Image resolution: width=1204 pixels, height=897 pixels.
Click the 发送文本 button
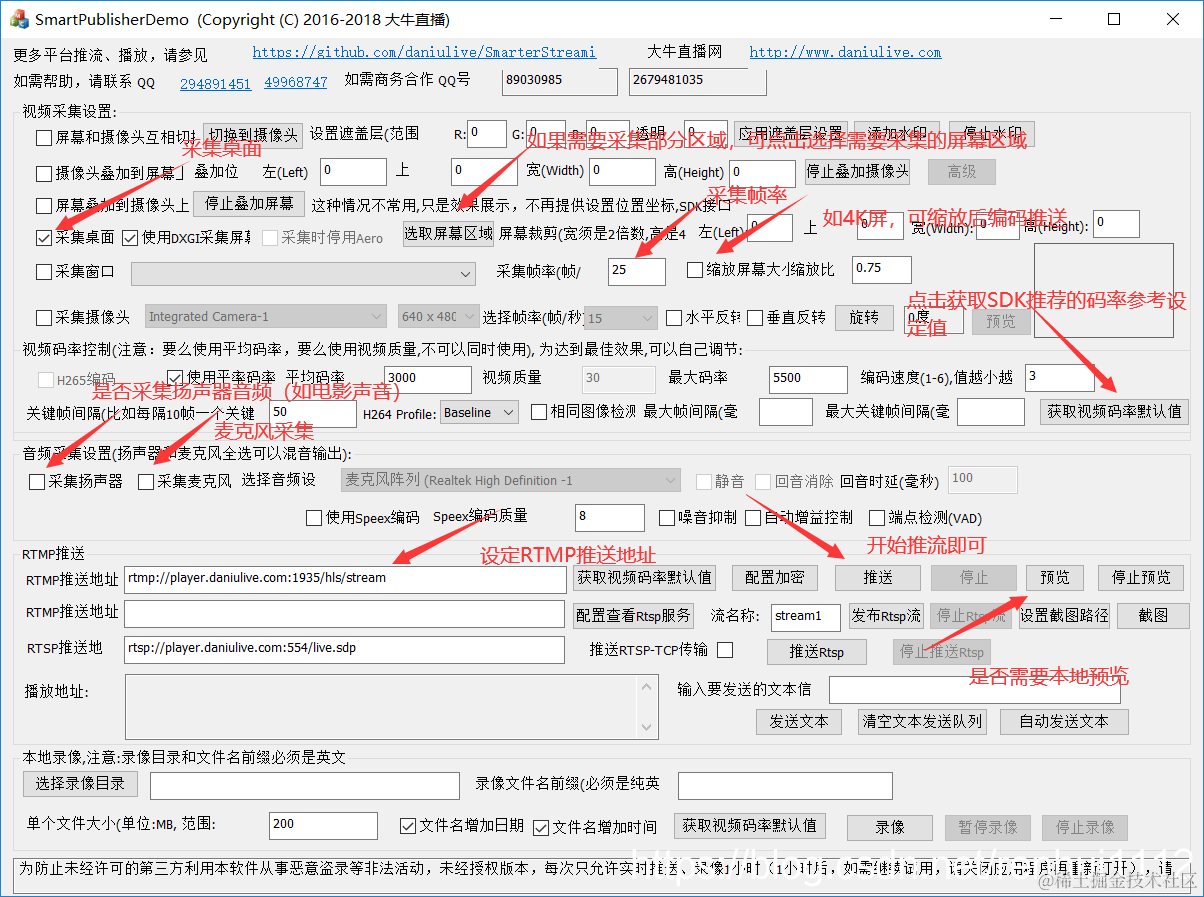click(x=798, y=721)
